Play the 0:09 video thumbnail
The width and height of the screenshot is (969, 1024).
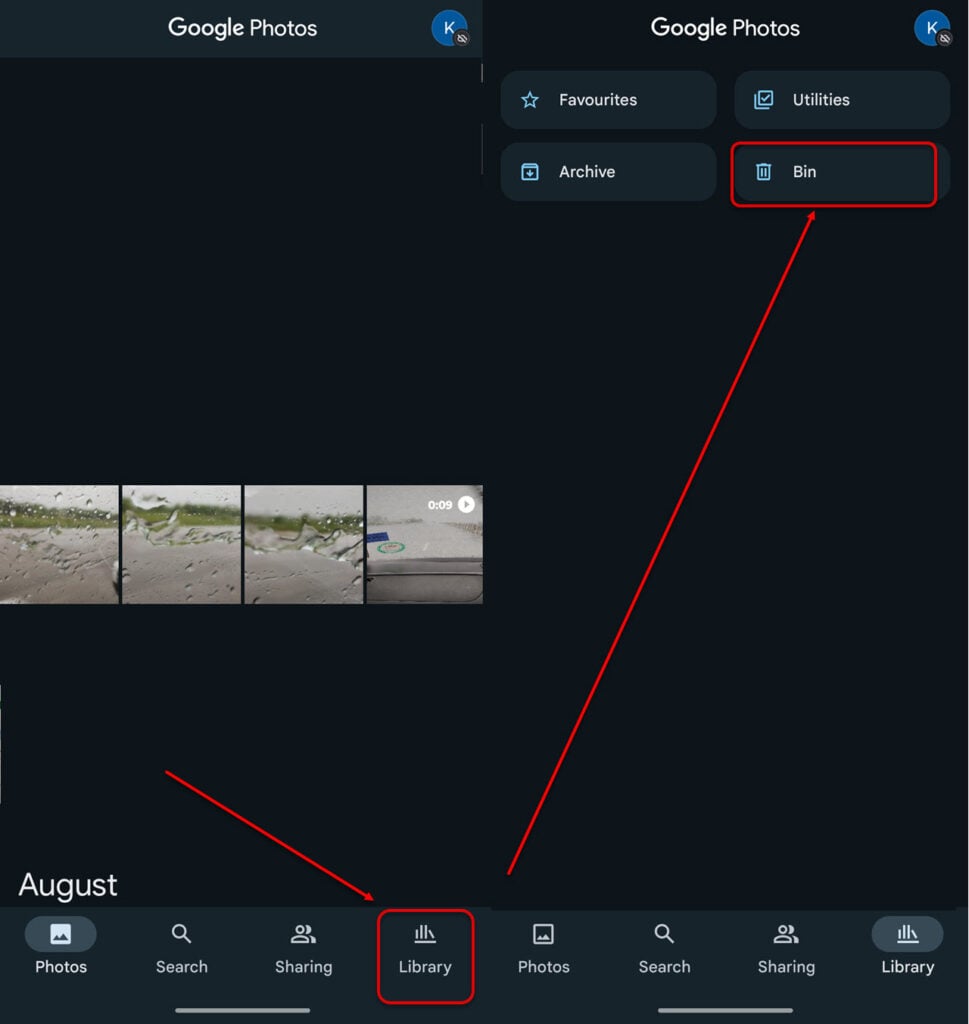424,544
